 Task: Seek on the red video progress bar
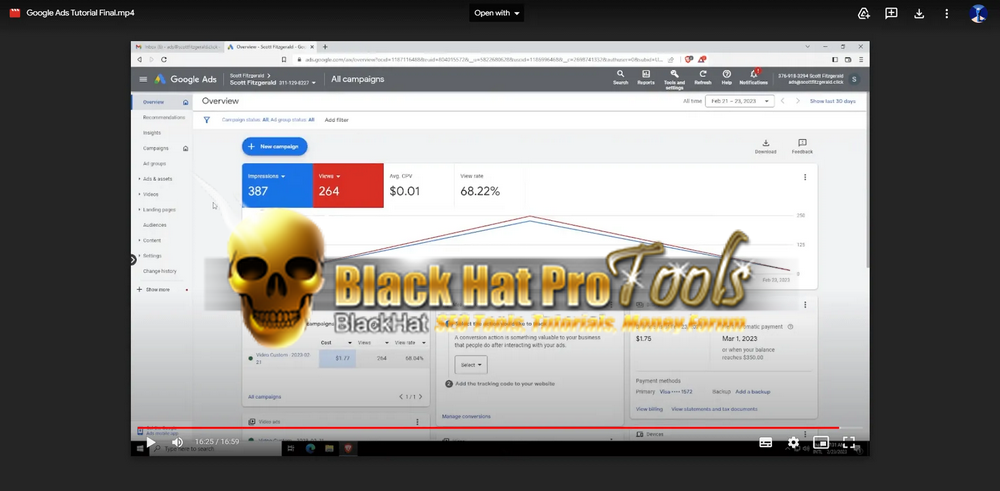[x=499, y=428]
